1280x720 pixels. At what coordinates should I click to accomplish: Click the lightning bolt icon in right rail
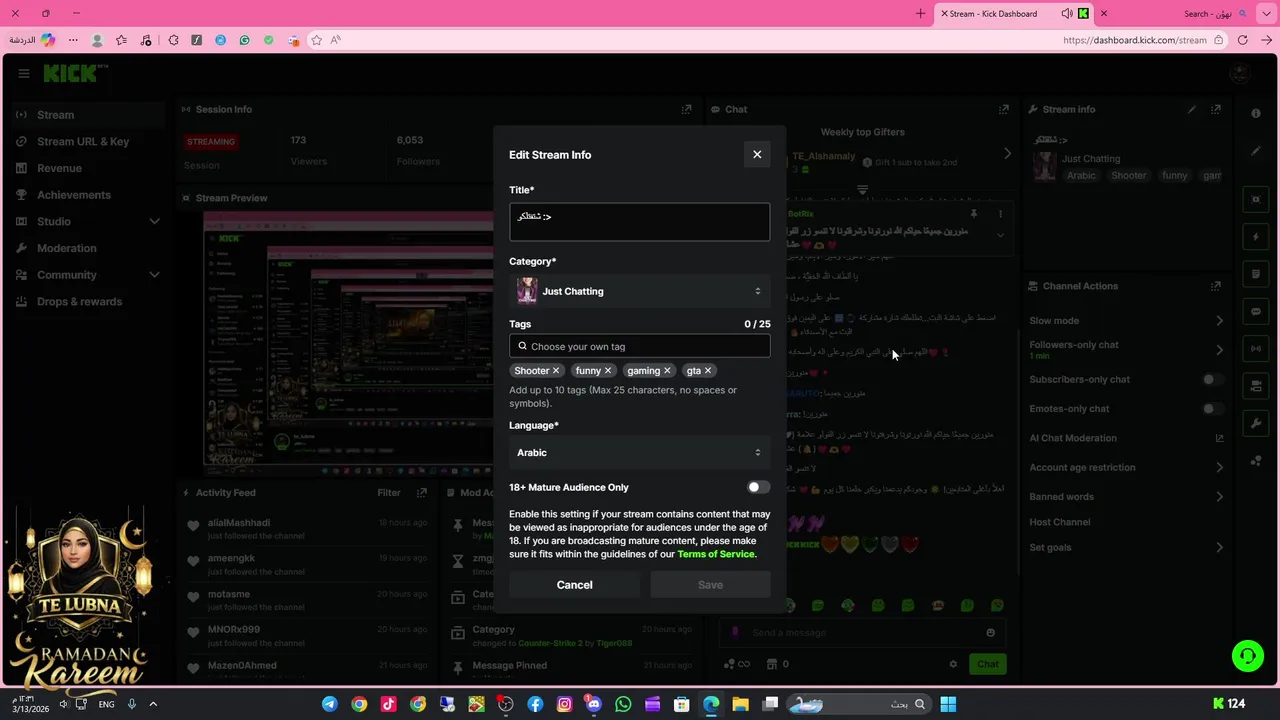coord(1256,237)
